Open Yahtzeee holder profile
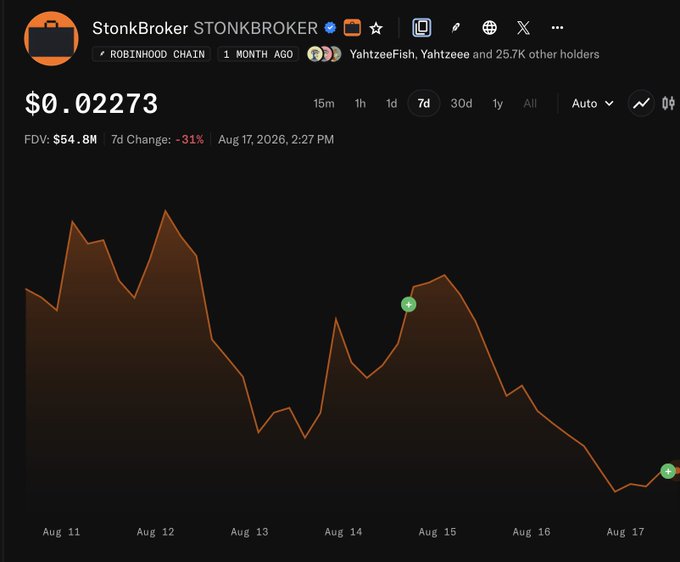This screenshot has width=680, height=562. click(x=445, y=54)
